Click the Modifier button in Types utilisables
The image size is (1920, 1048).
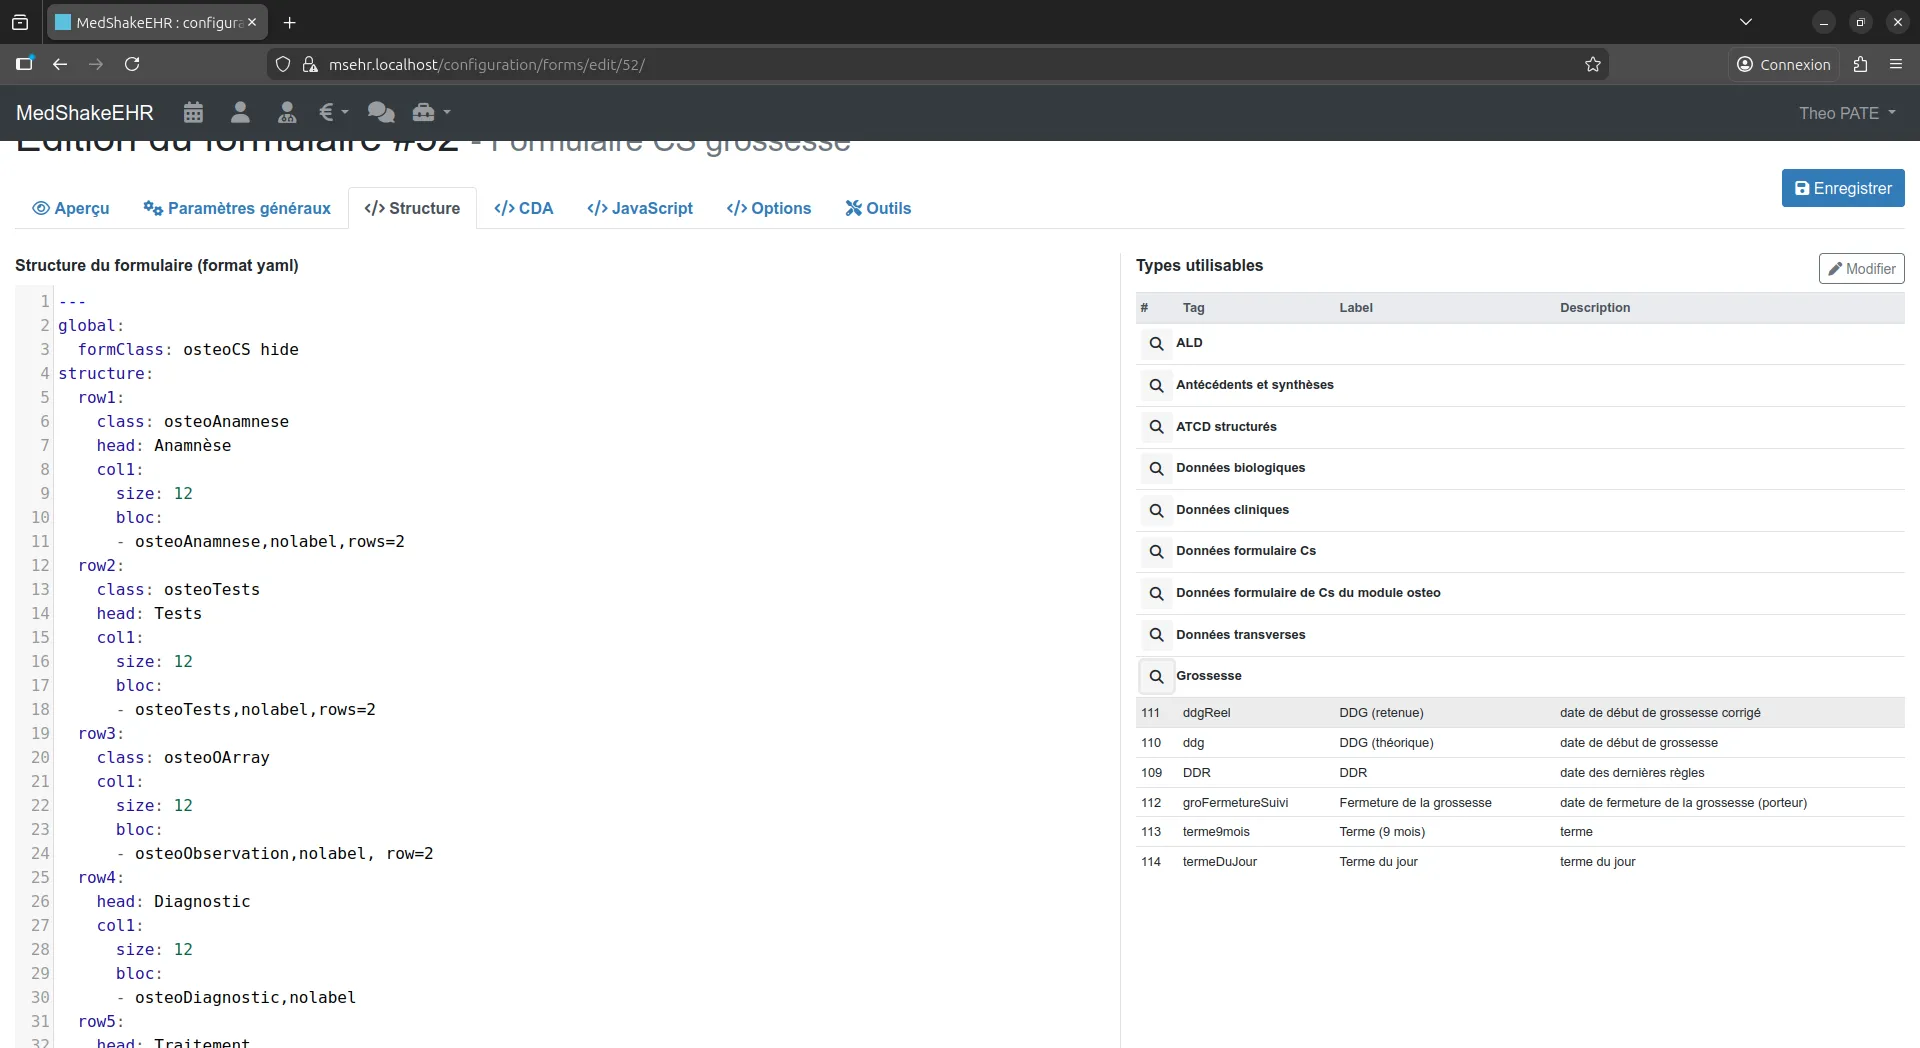(x=1862, y=268)
